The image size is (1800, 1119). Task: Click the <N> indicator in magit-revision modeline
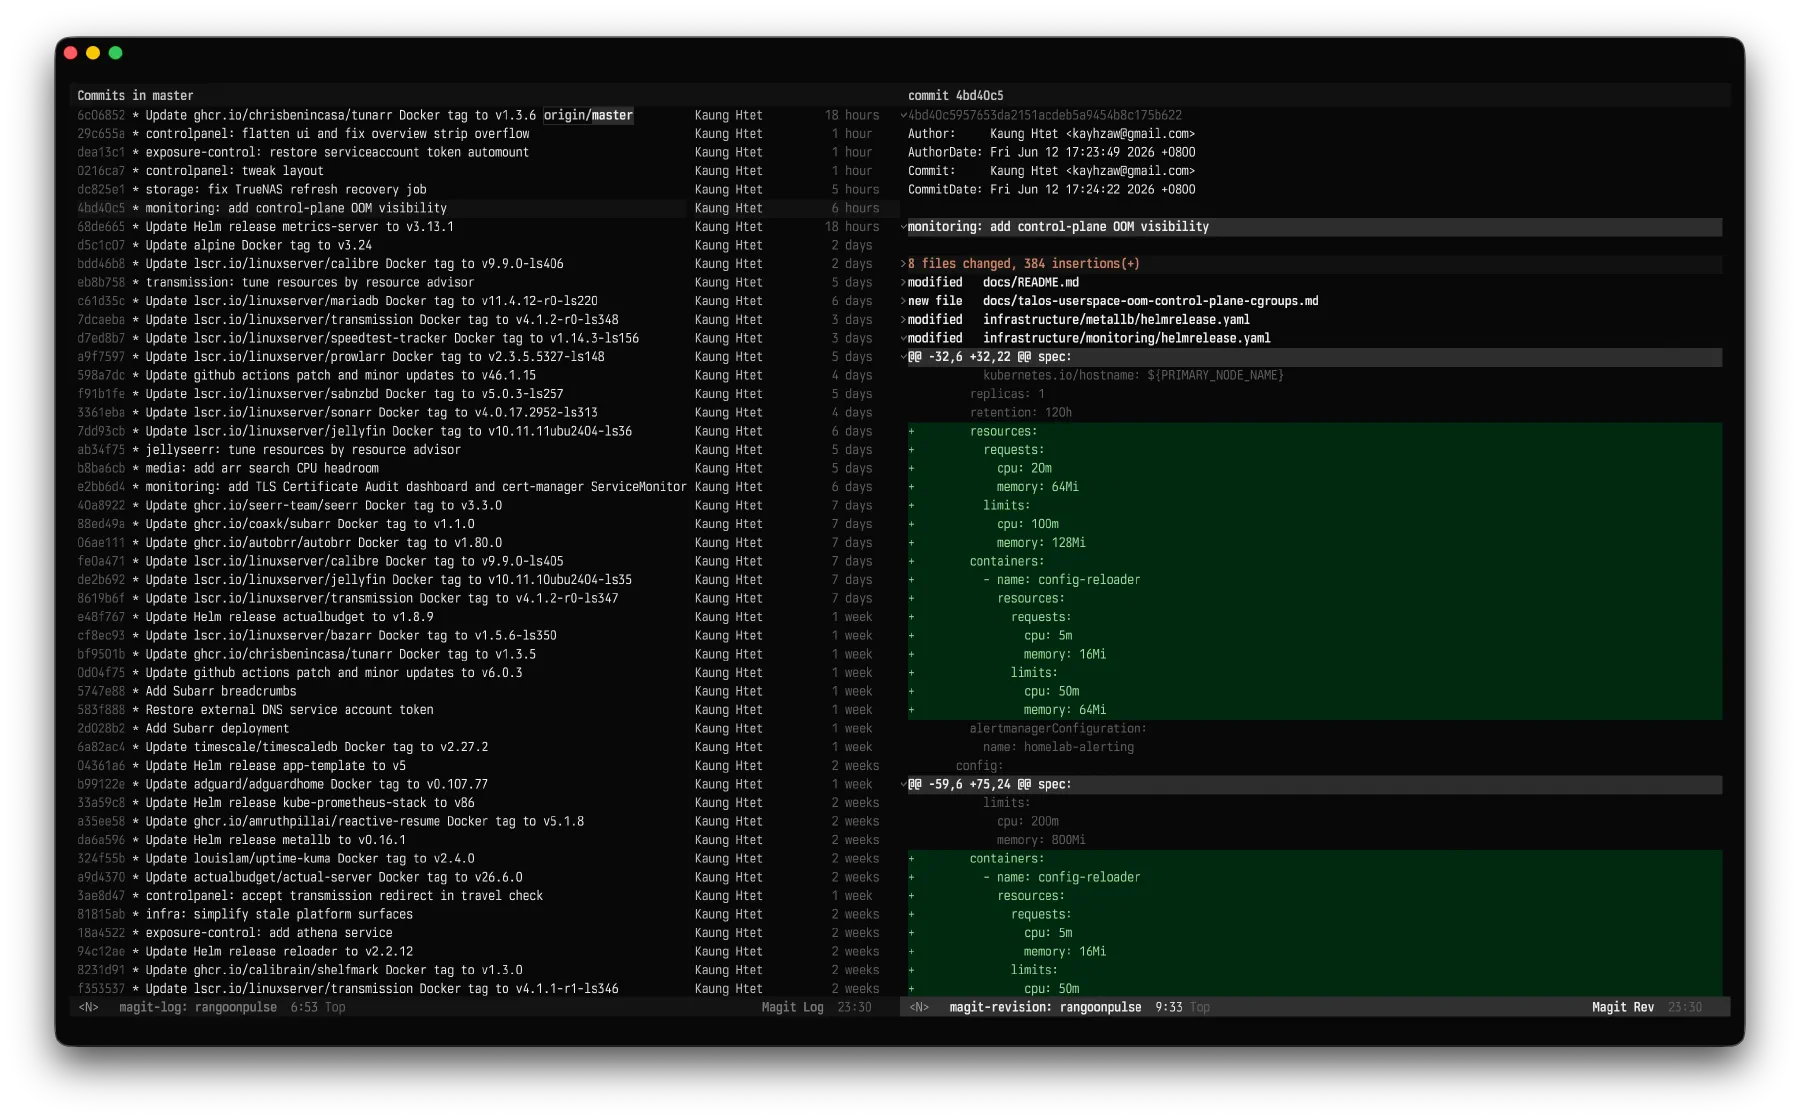(x=919, y=1008)
